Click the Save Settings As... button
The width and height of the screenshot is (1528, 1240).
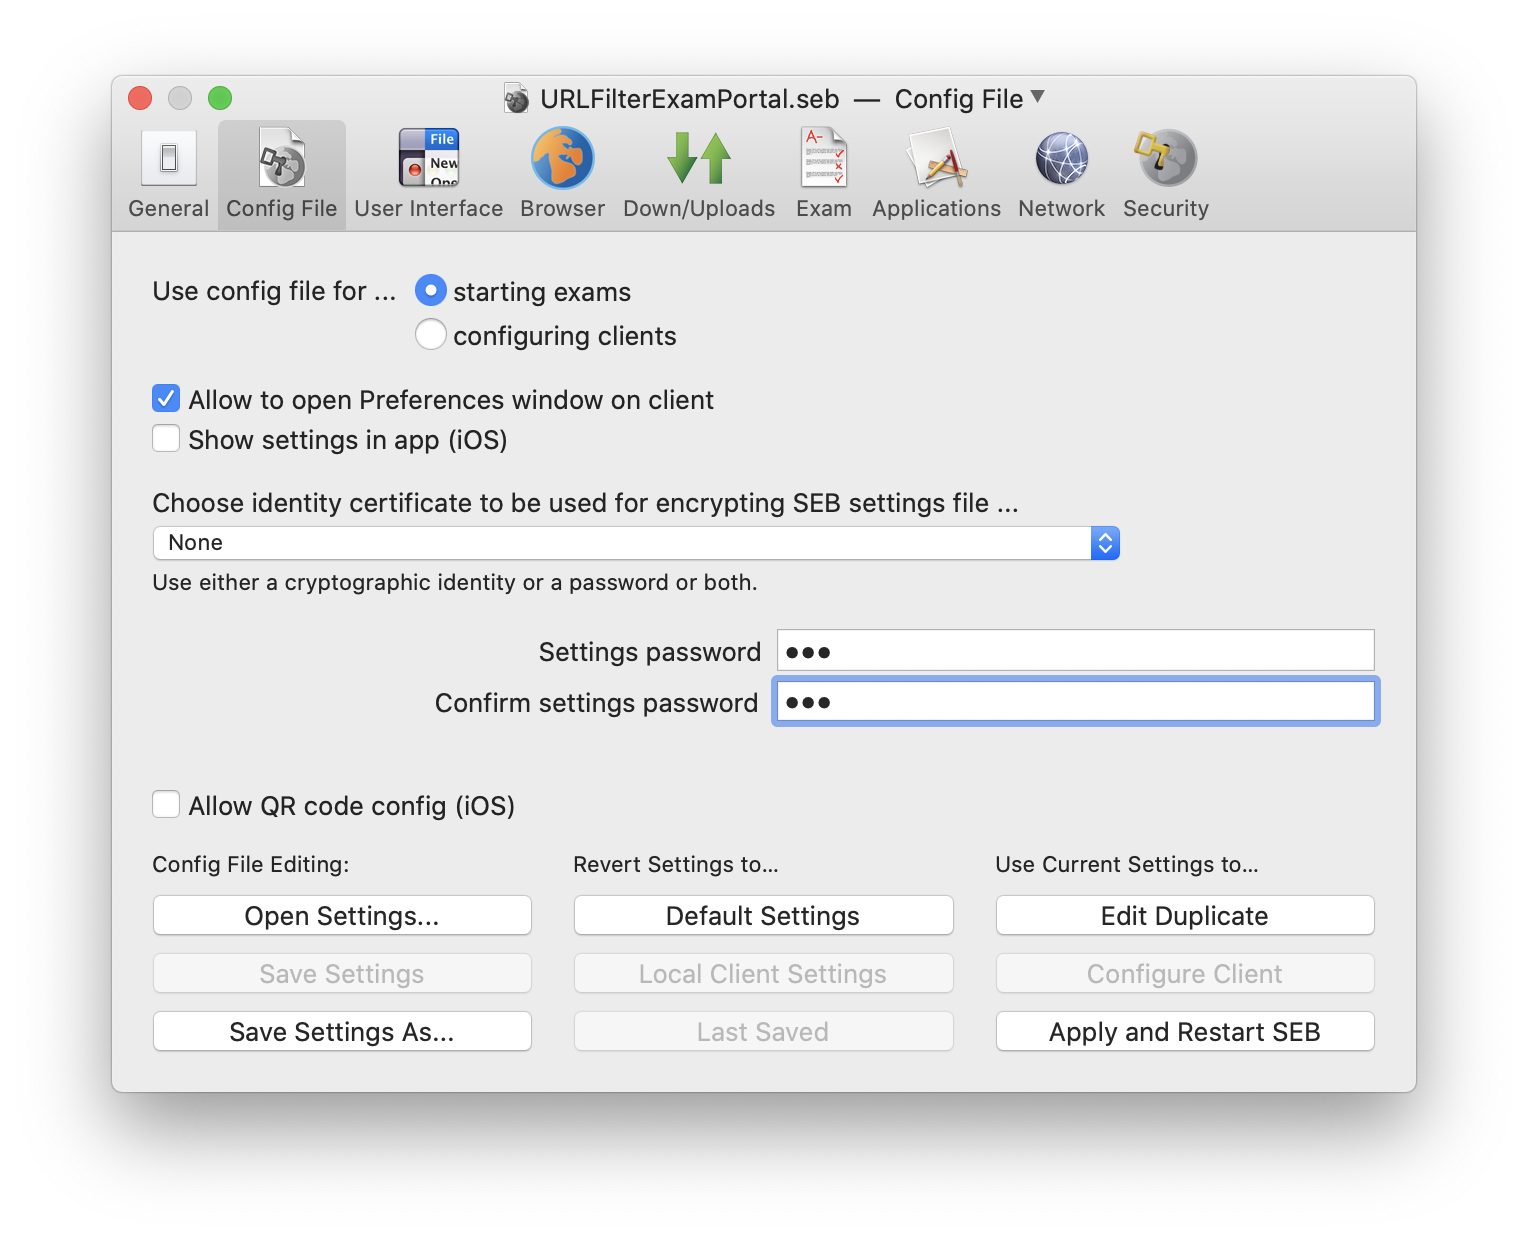tap(342, 1031)
